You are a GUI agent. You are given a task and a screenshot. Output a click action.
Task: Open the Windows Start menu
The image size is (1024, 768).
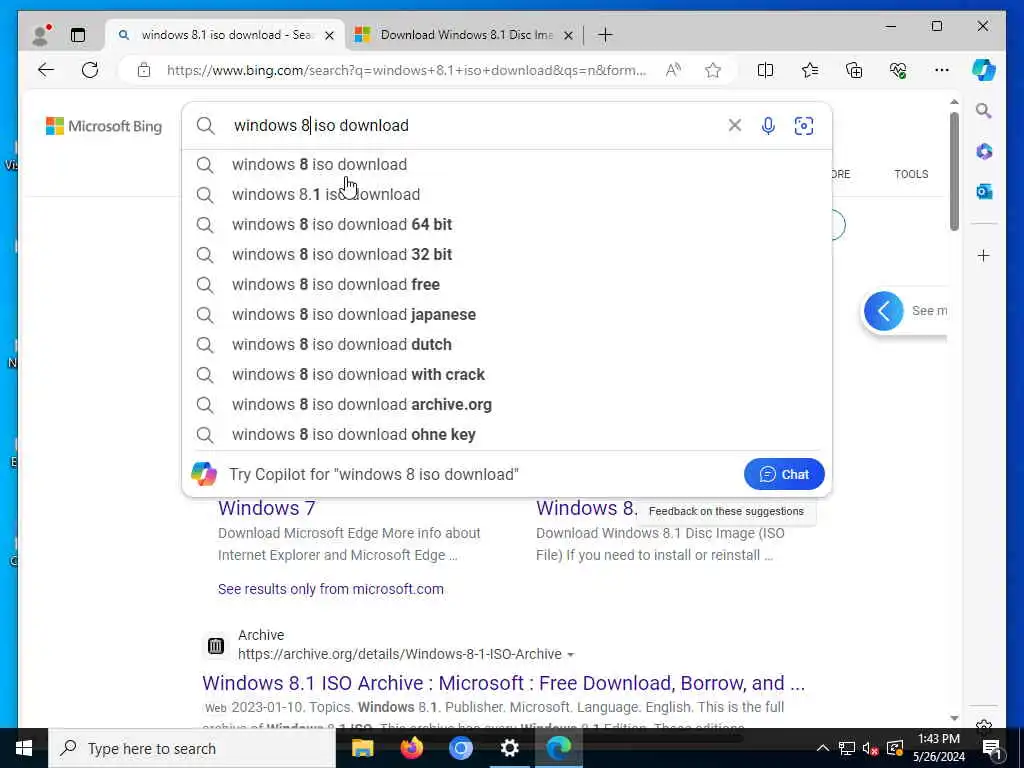(24, 748)
